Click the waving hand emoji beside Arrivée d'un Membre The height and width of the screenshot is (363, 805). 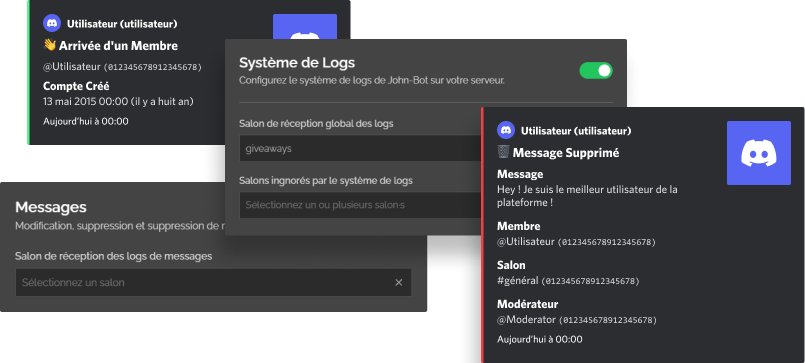click(x=49, y=46)
